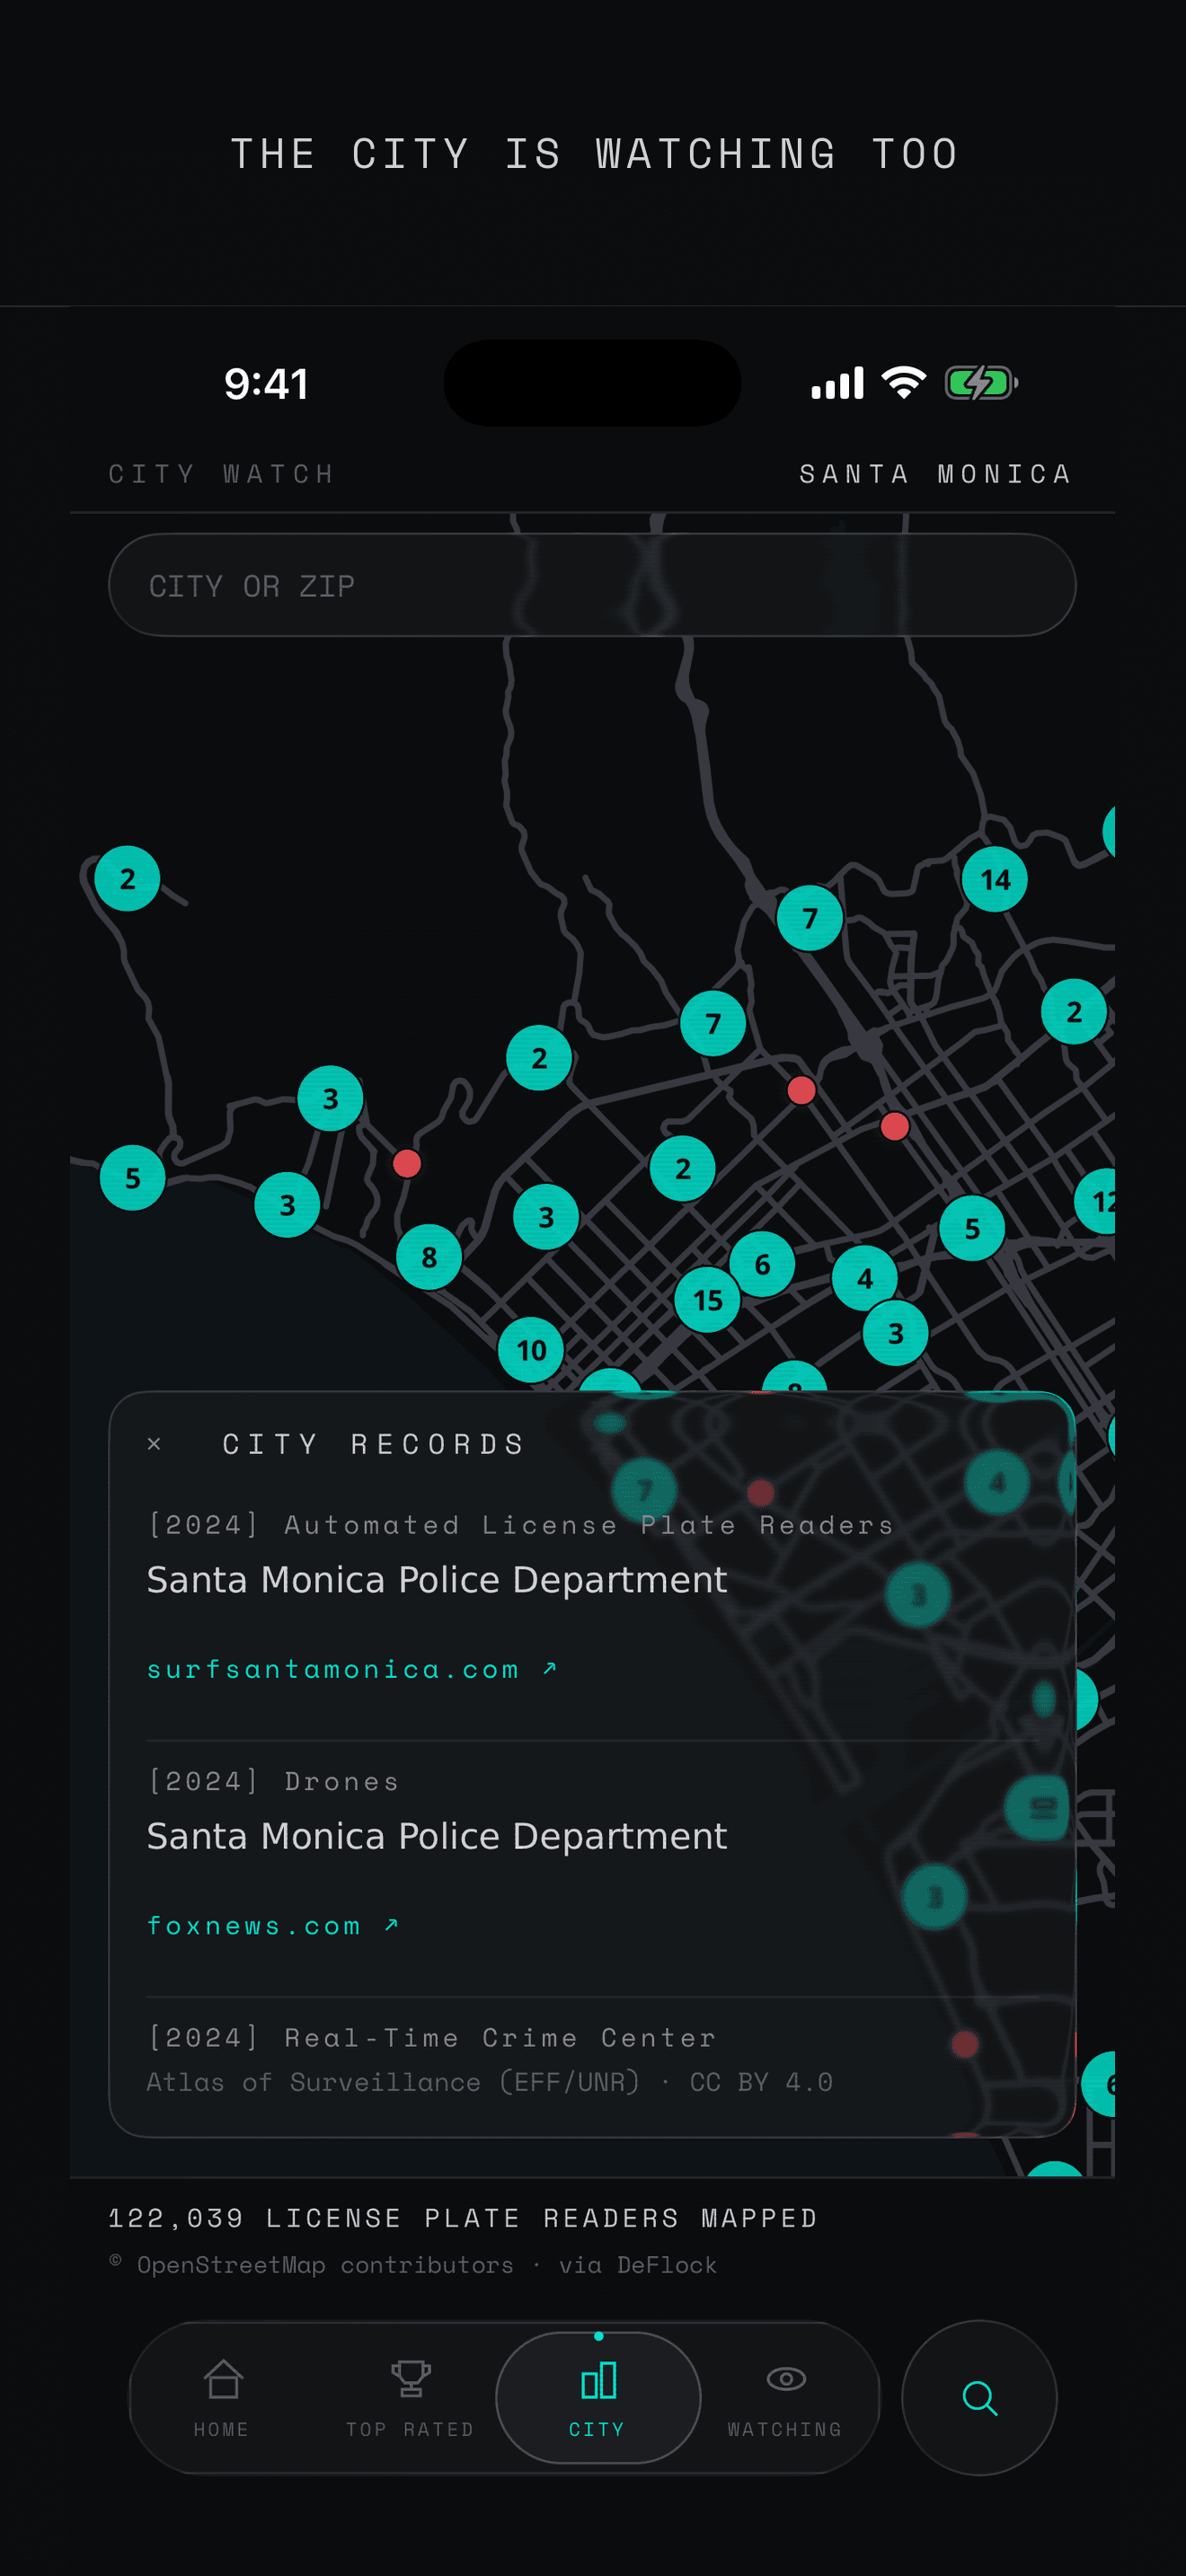Tap the Real-Time Crime Center record label
The height and width of the screenshot is (2576, 1186).
point(431,2037)
